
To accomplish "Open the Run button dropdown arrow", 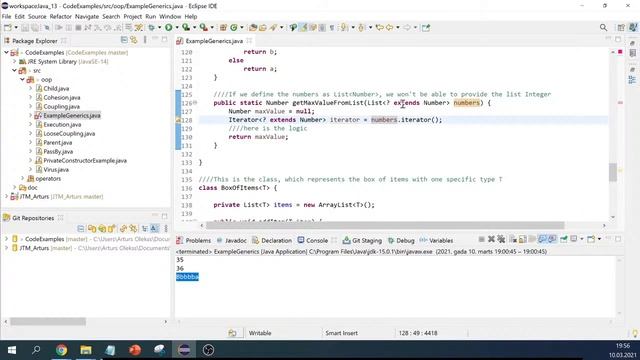I will pos(177,27).
